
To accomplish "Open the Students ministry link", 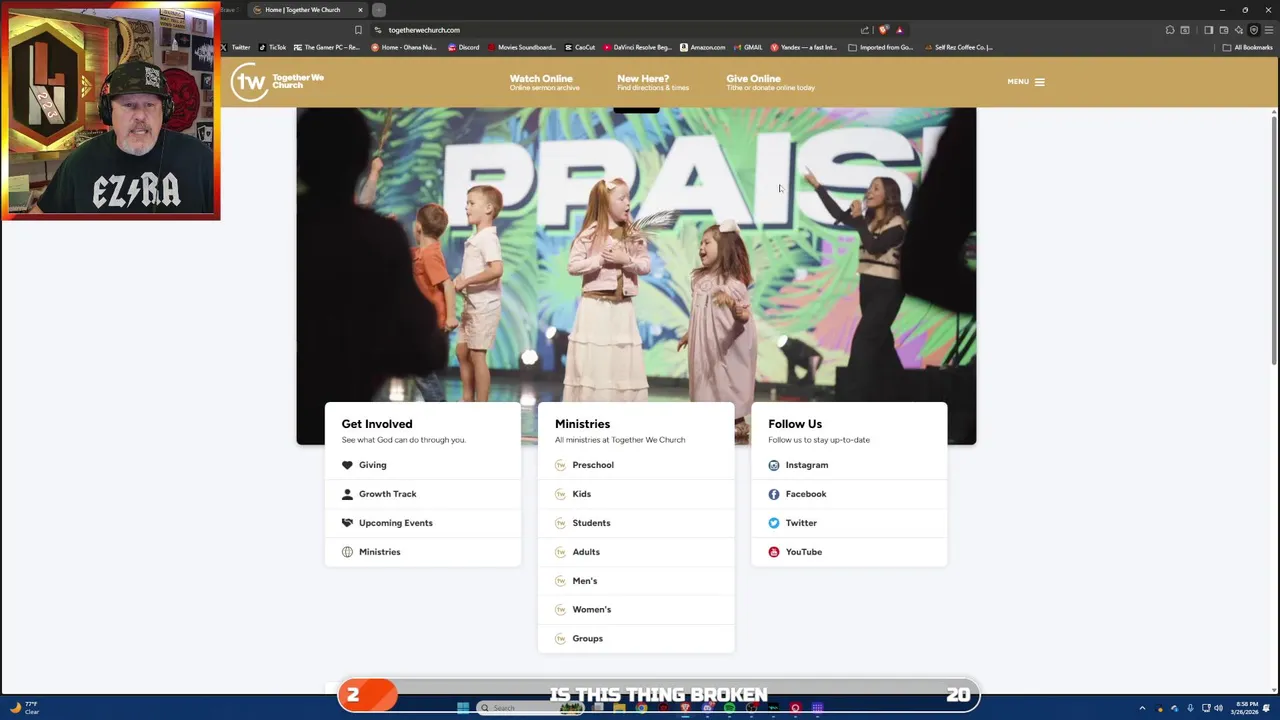I will click(x=636, y=523).
